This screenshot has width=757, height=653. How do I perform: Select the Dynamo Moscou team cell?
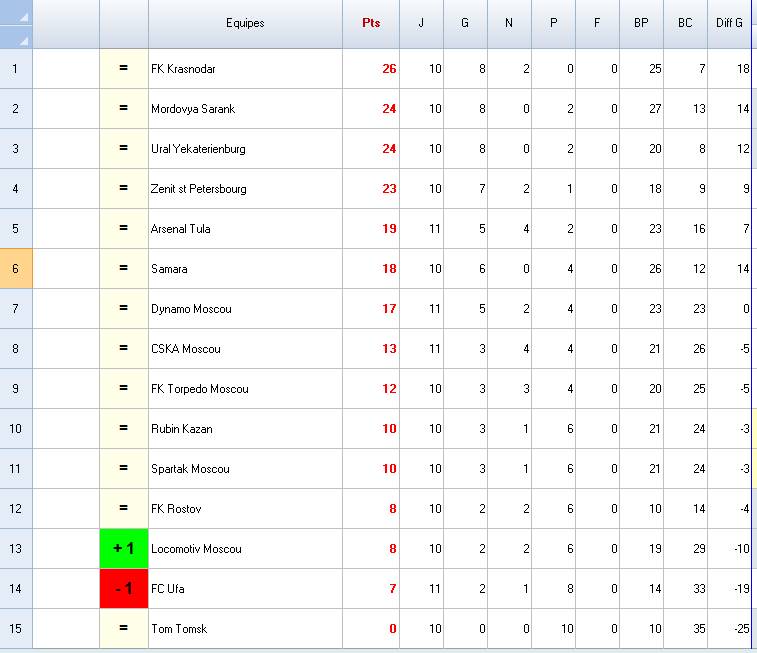pyautogui.click(x=245, y=309)
